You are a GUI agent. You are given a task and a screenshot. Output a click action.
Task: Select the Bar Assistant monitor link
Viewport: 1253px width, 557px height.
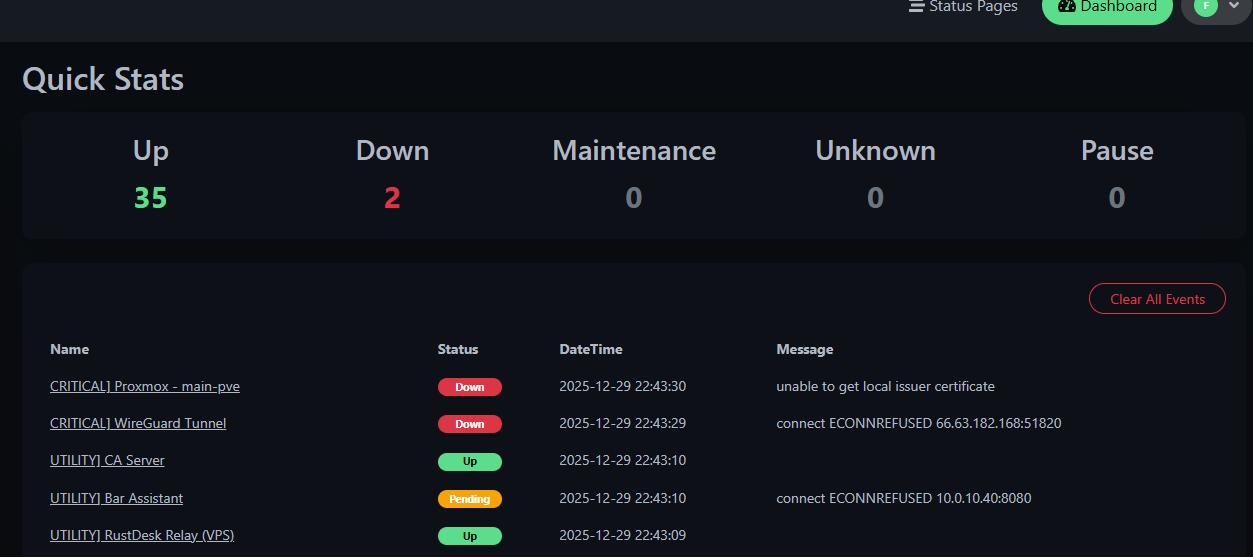click(116, 498)
